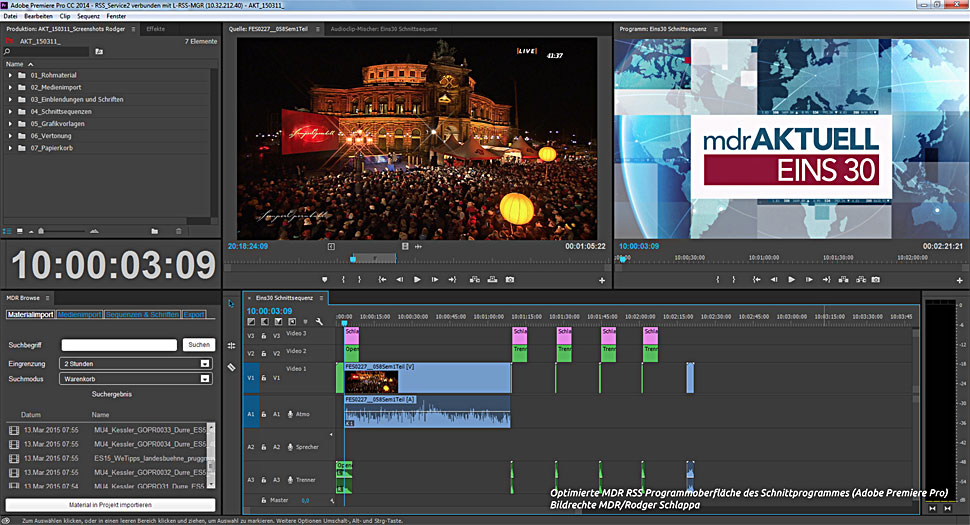Create new bin in Project panel
The width and height of the screenshot is (970, 525).
(x=155, y=231)
